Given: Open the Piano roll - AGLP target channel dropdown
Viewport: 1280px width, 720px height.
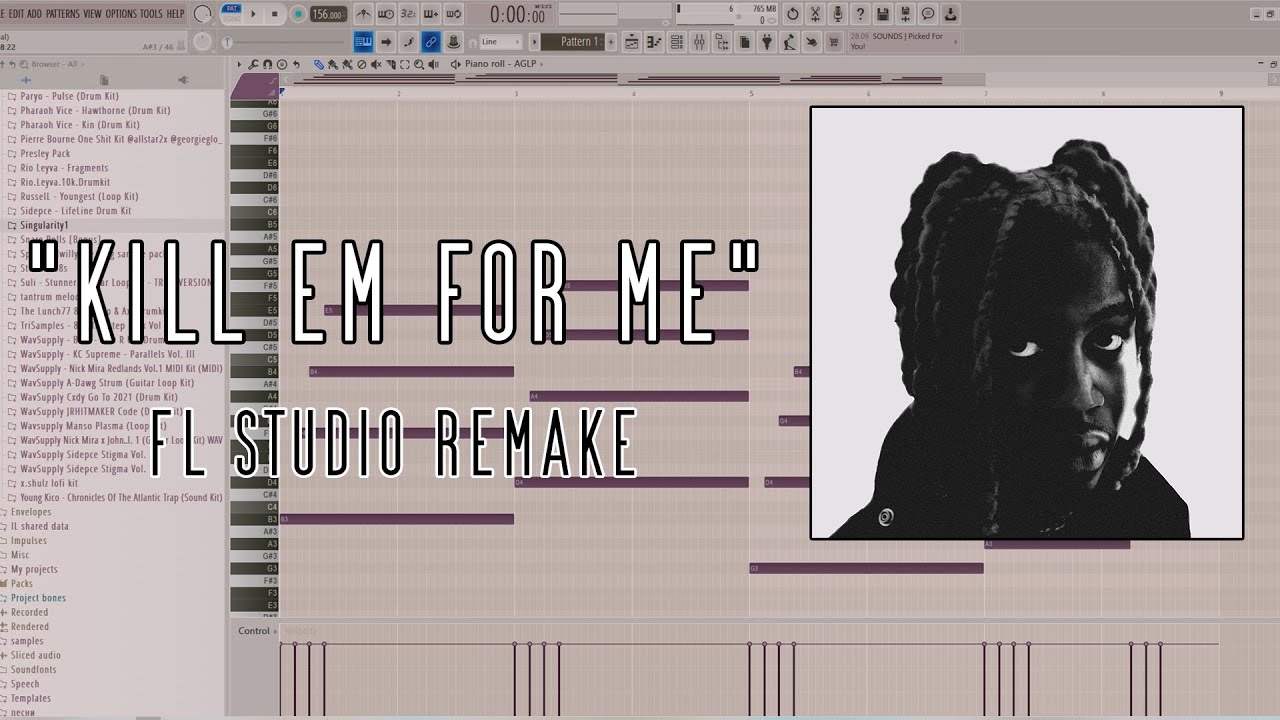Looking at the screenshot, I should (x=502, y=64).
